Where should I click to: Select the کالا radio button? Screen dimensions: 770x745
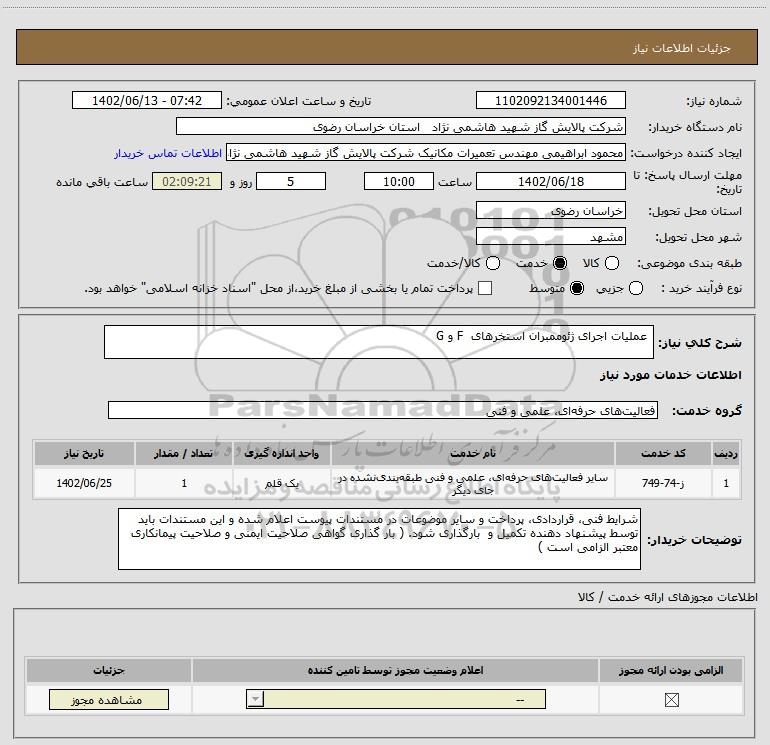pos(611,263)
